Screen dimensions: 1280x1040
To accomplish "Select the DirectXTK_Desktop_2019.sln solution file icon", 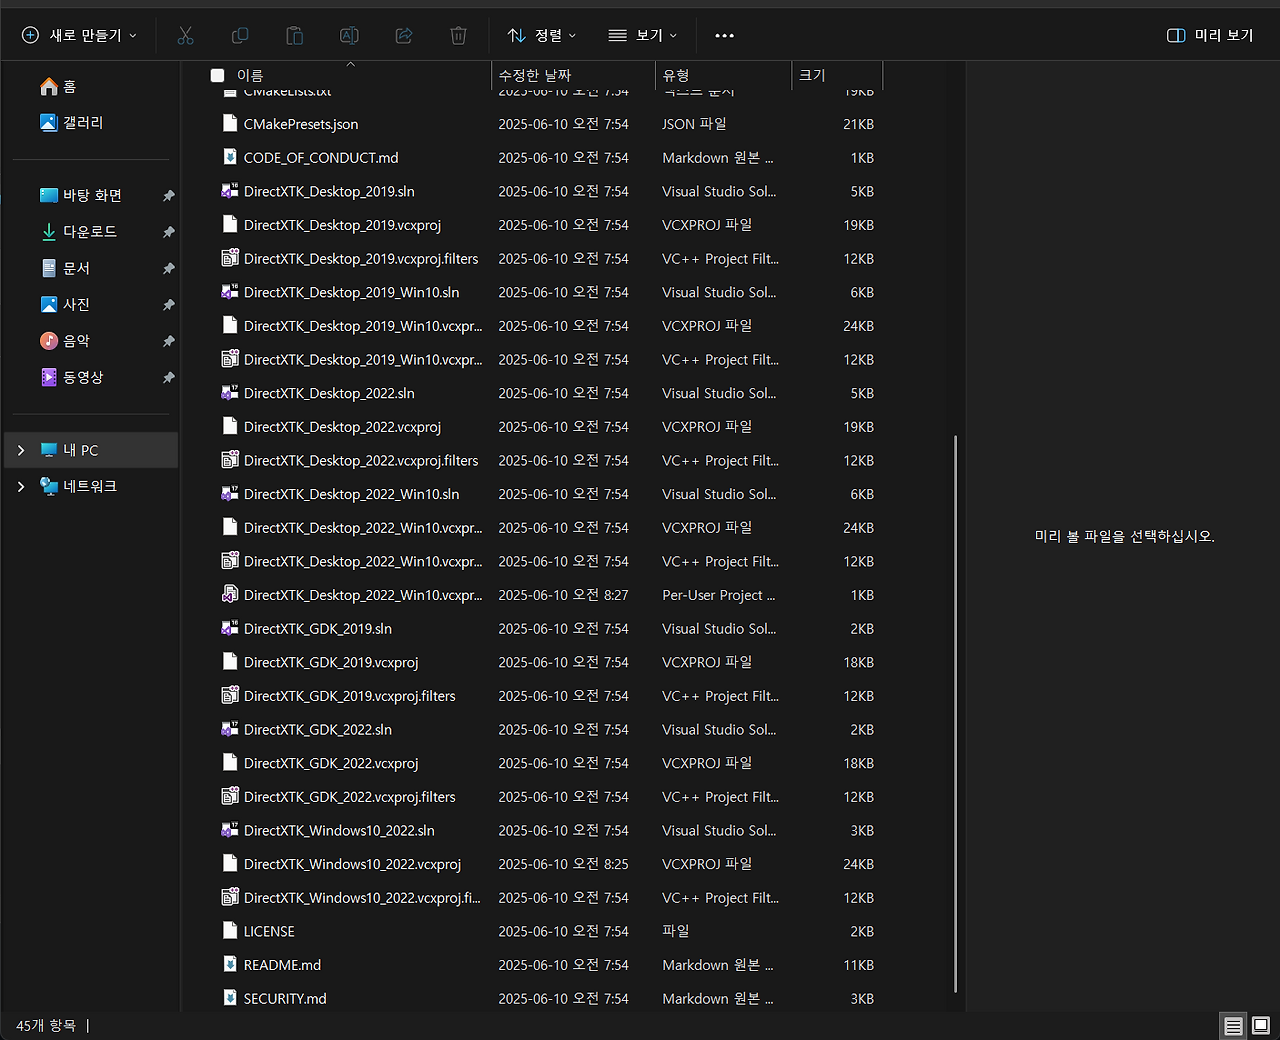I will [230, 191].
